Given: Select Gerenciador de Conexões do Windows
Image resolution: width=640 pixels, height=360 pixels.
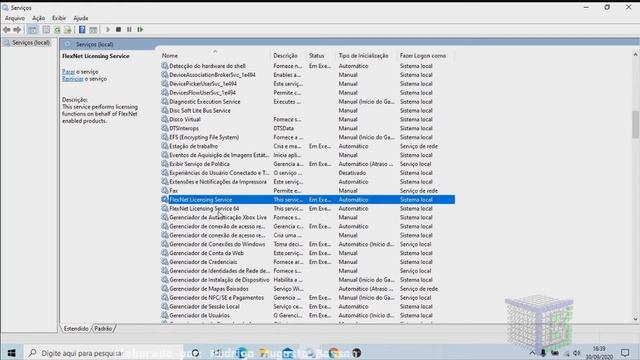Looking at the screenshot, I should click(x=308, y=244).
